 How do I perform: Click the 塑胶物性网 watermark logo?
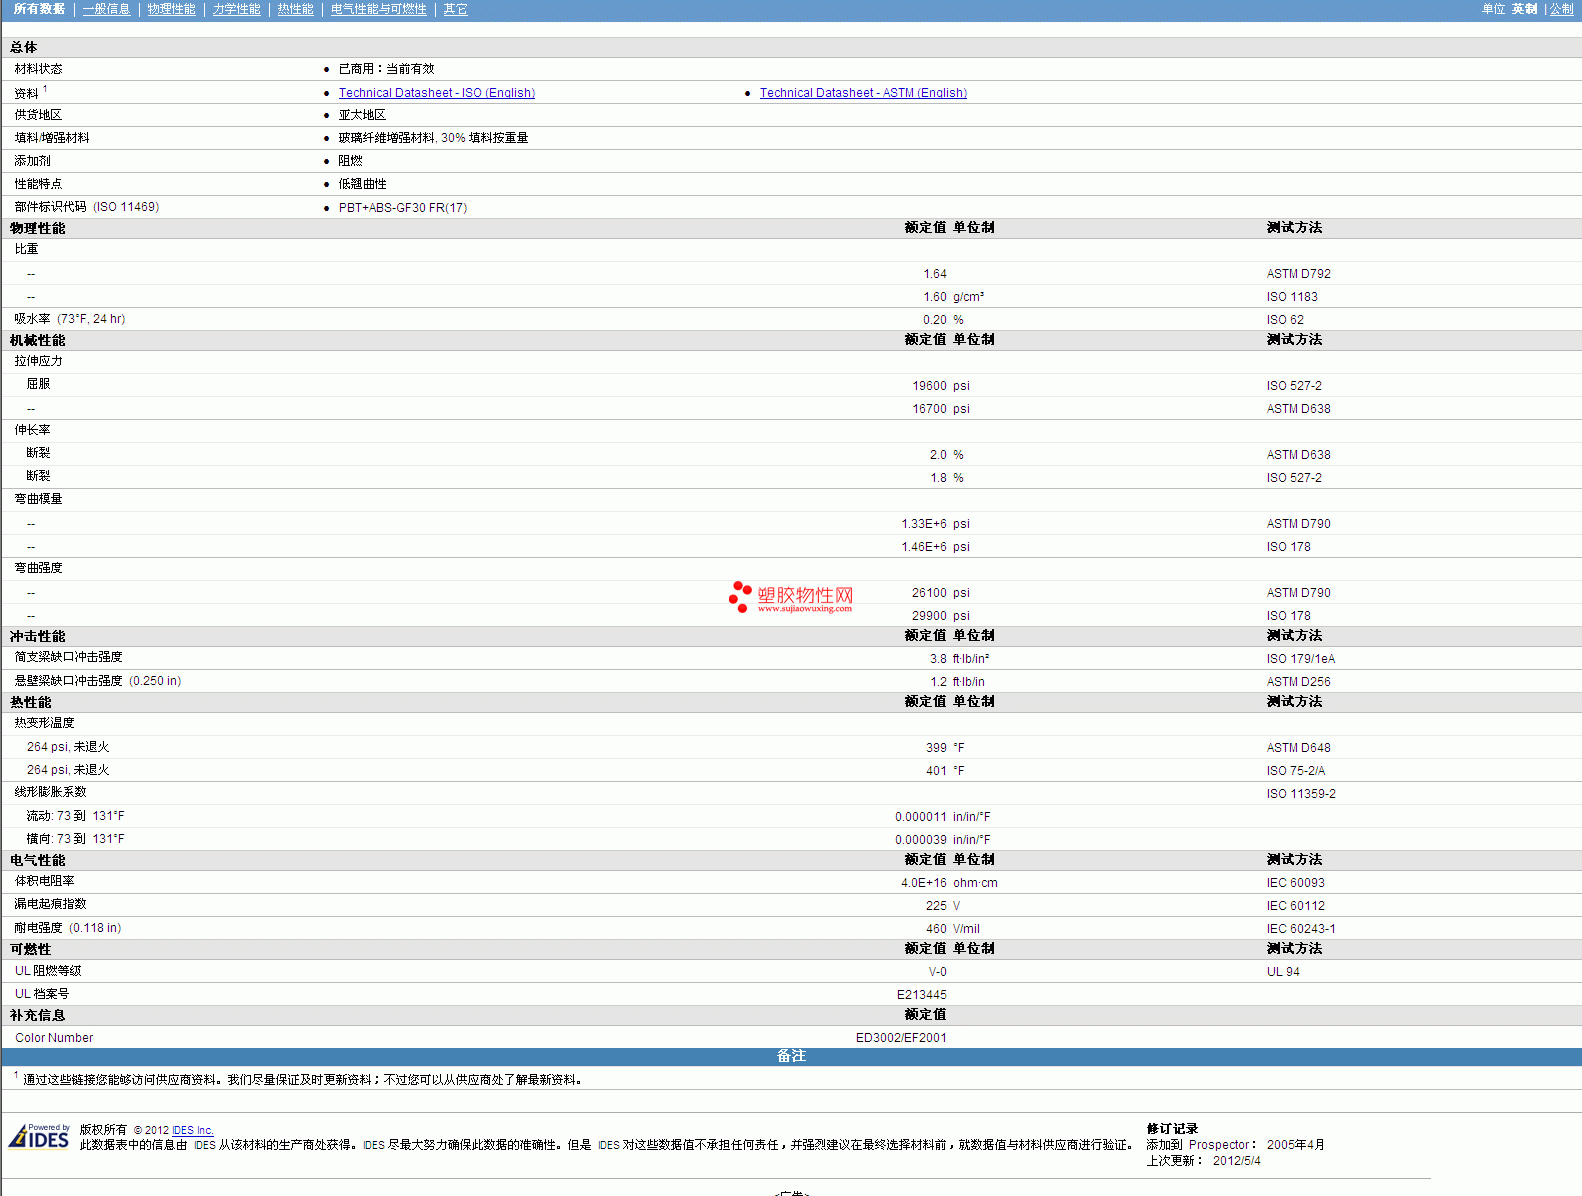[x=791, y=598]
